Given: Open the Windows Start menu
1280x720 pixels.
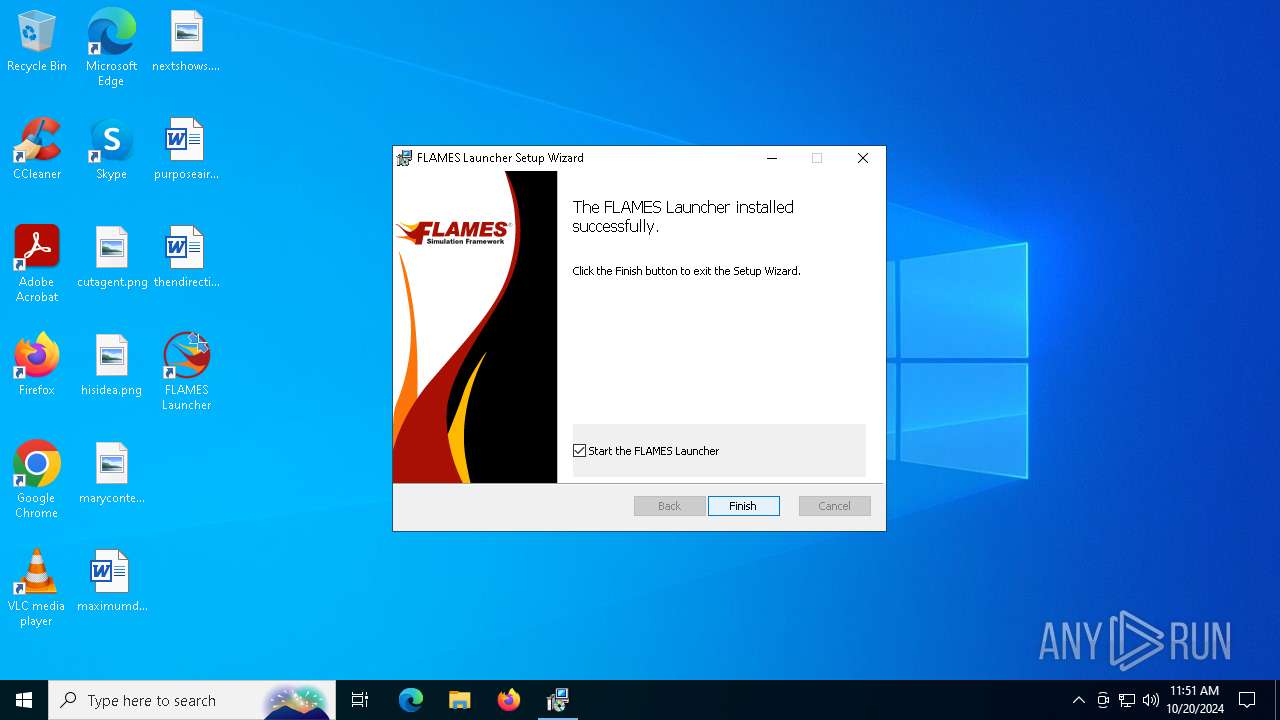Looking at the screenshot, I should (24, 700).
